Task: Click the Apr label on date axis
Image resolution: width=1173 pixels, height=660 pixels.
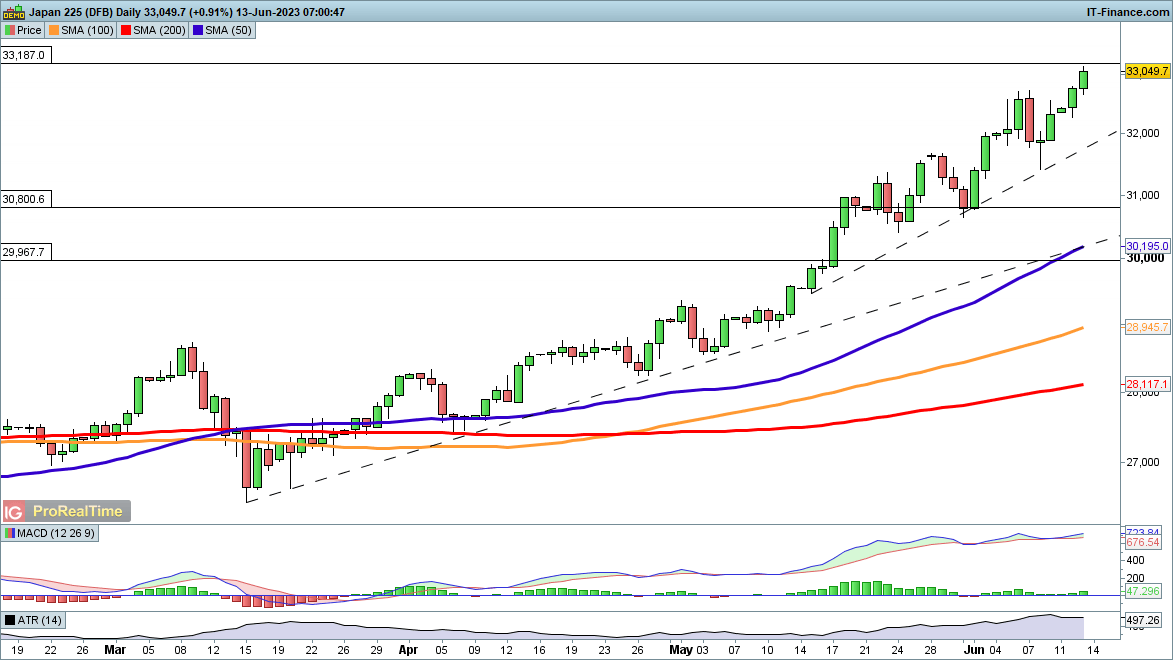Action: pyautogui.click(x=408, y=650)
